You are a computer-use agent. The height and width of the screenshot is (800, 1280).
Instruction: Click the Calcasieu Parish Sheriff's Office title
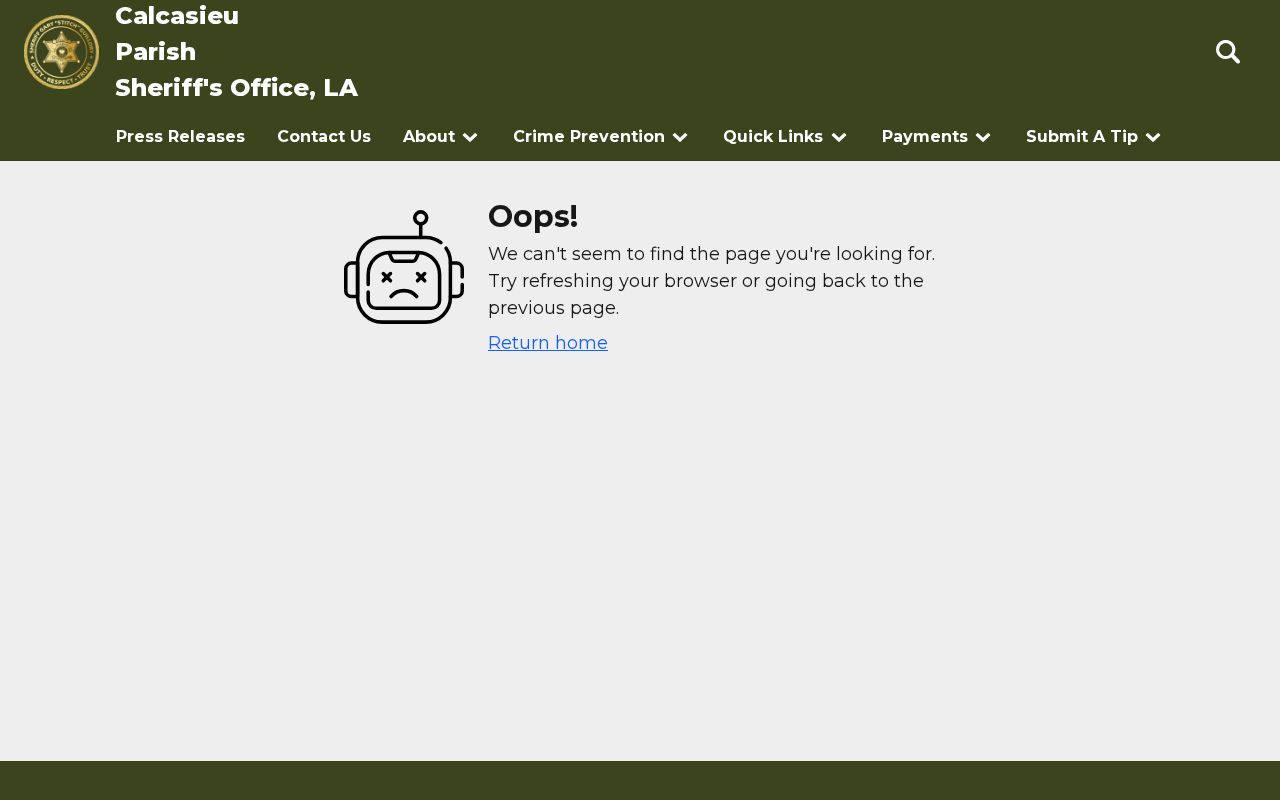click(x=236, y=52)
